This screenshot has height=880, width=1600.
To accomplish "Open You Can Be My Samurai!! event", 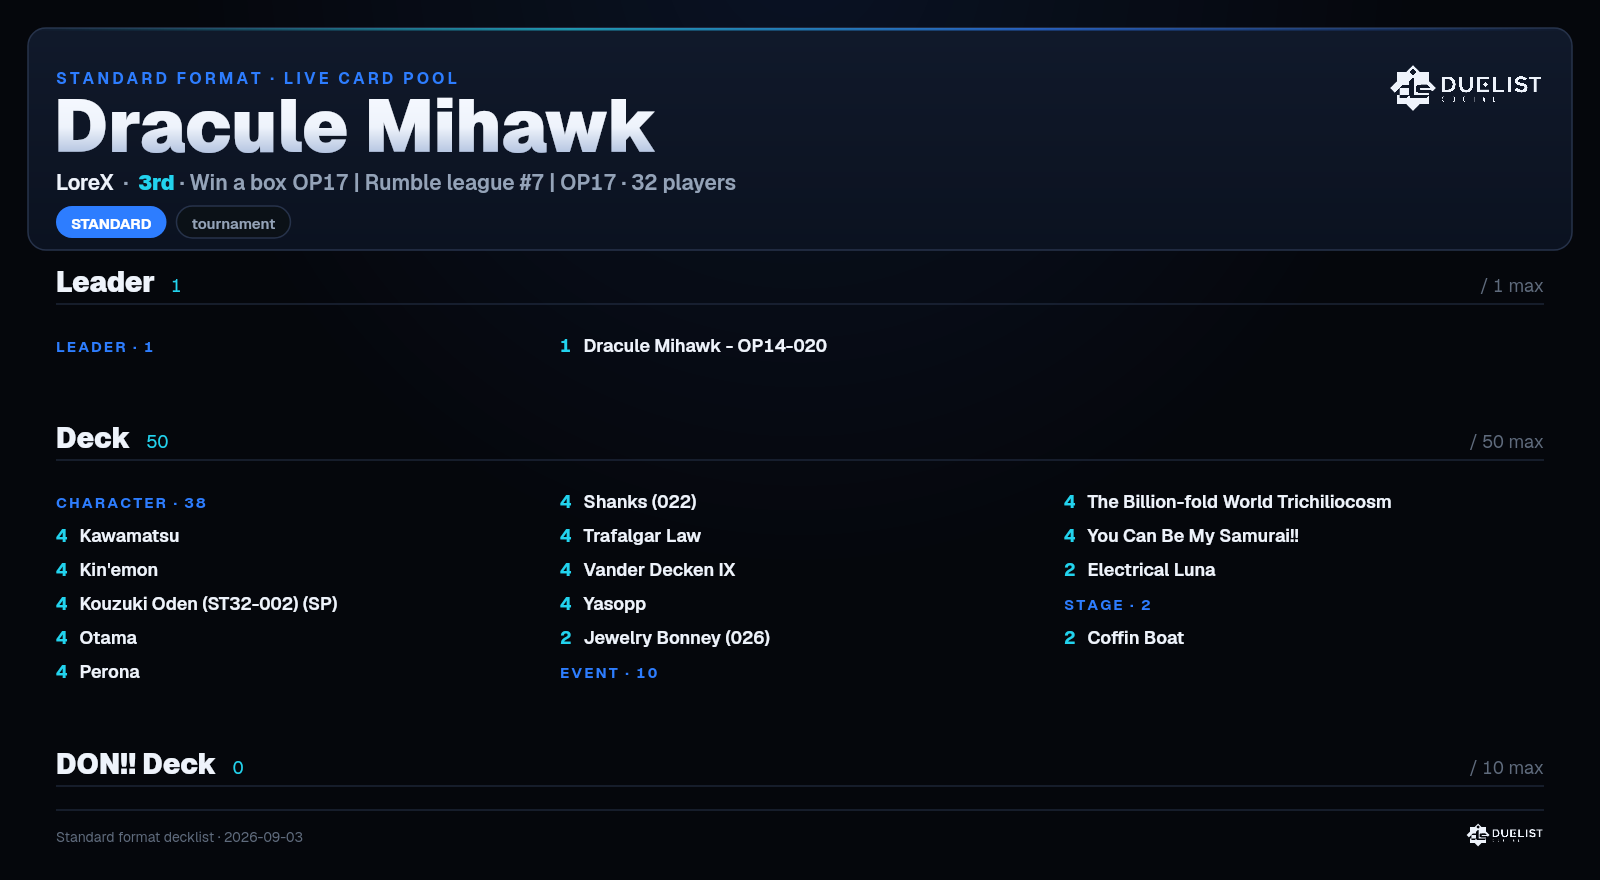I will click(1181, 536).
